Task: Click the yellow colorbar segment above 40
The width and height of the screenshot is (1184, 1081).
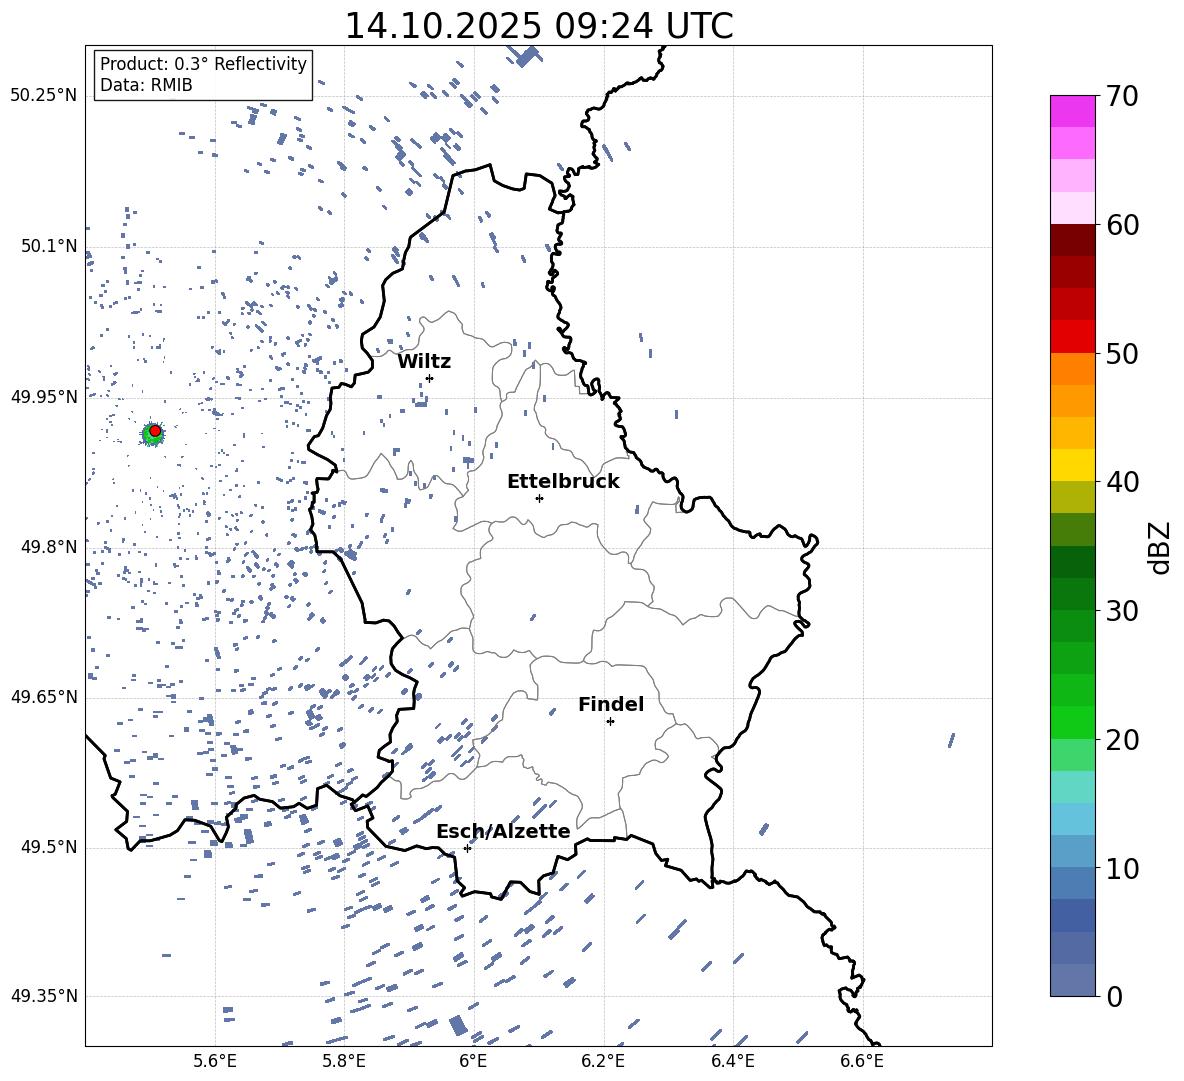Action: pyautogui.click(x=1072, y=465)
